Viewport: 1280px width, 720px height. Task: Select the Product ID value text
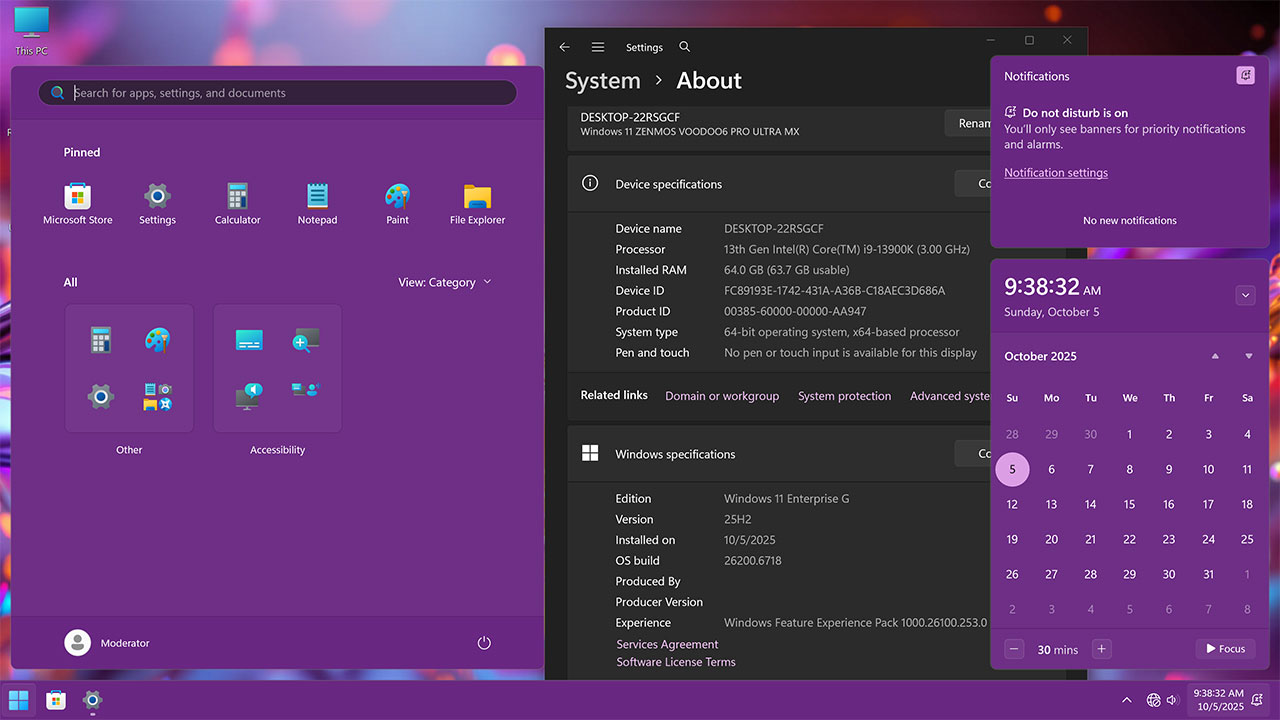pos(795,311)
